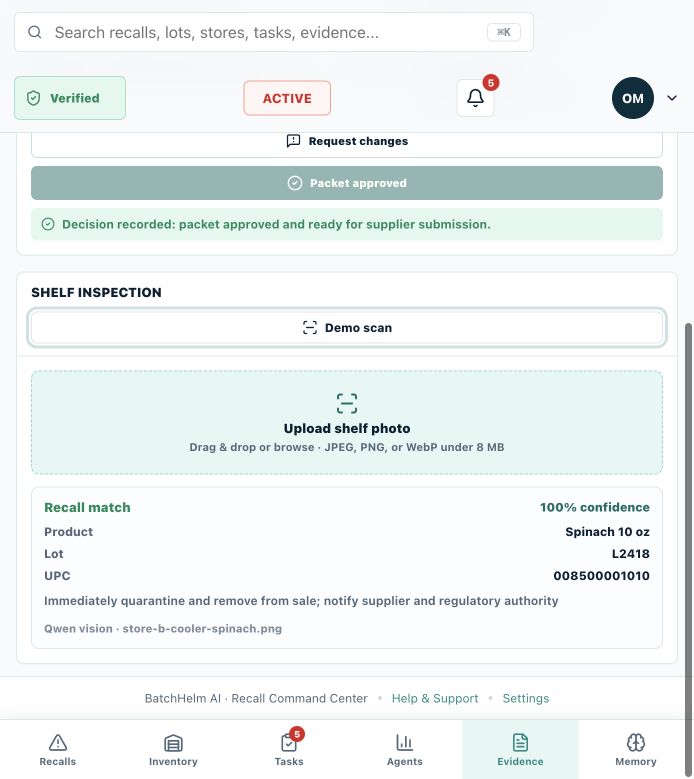
Task: Open Help & Support link
Action: (435, 699)
